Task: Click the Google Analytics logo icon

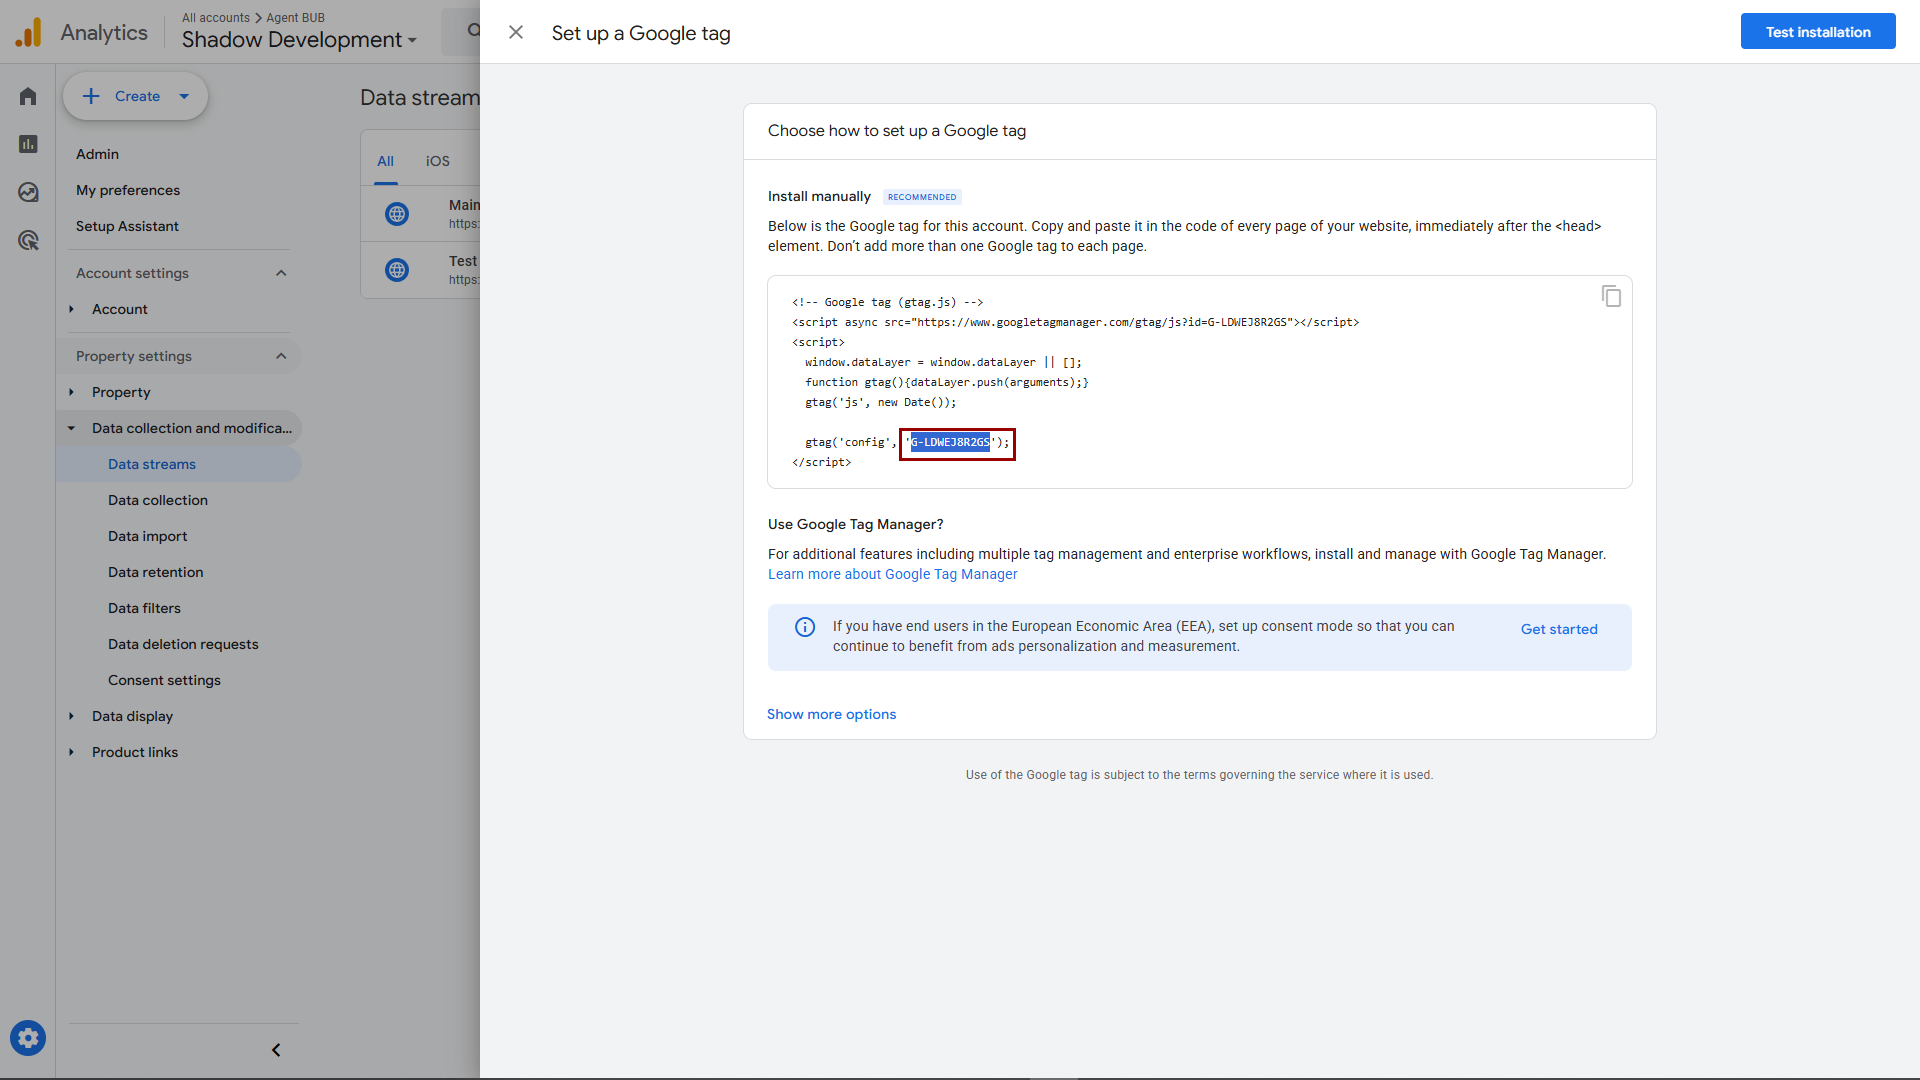Action: point(28,32)
